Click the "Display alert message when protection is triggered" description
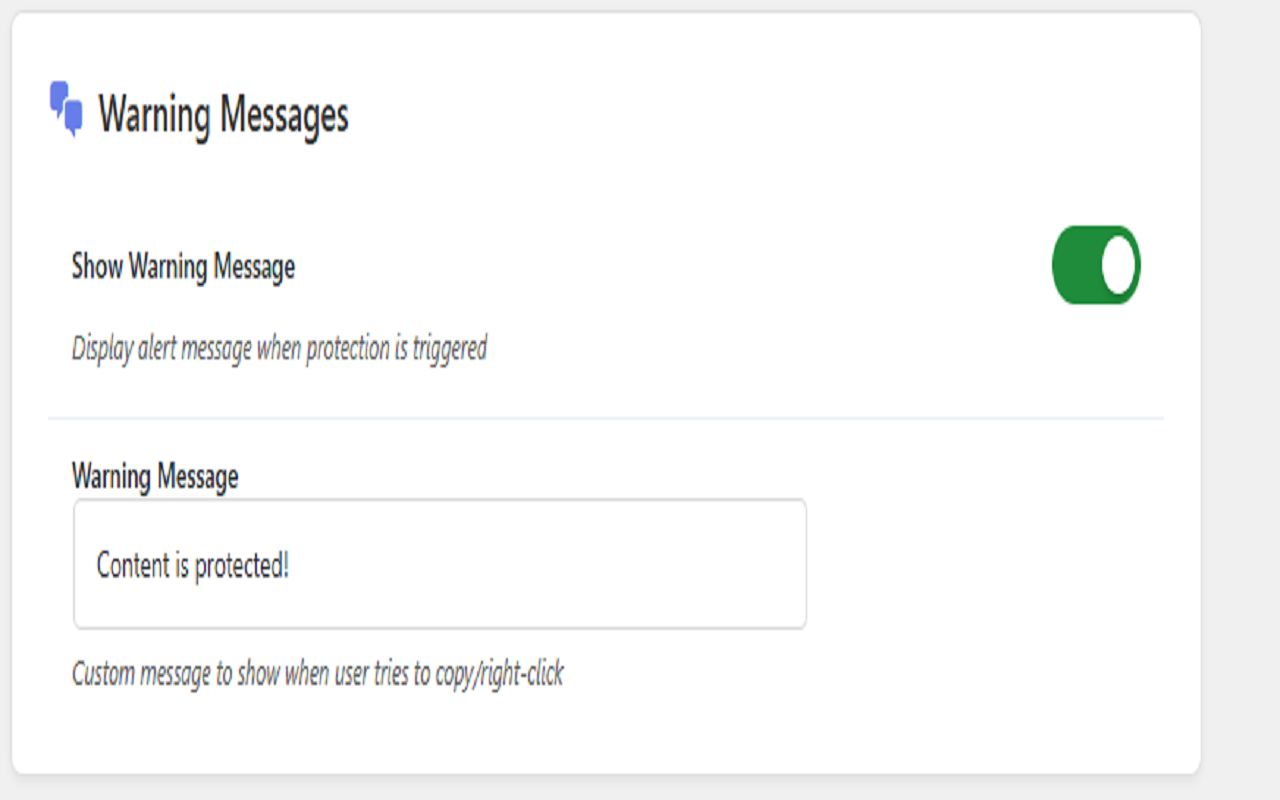The width and height of the screenshot is (1280, 800). (279, 349)
